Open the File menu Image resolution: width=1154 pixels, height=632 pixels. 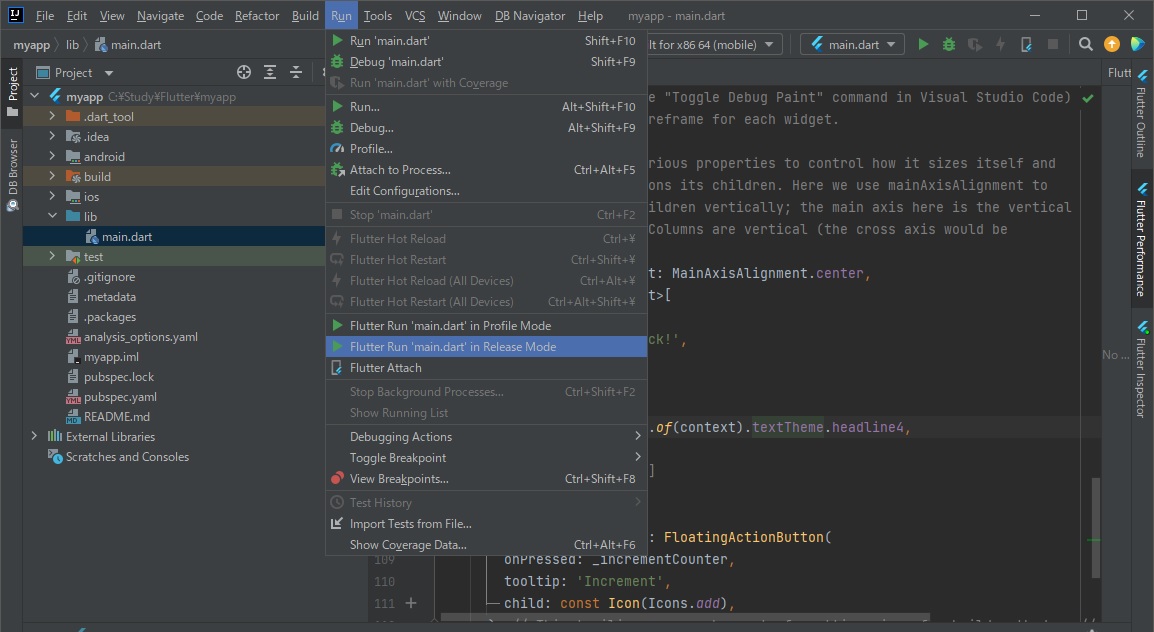pyautogui.click(x=45, y=15)
